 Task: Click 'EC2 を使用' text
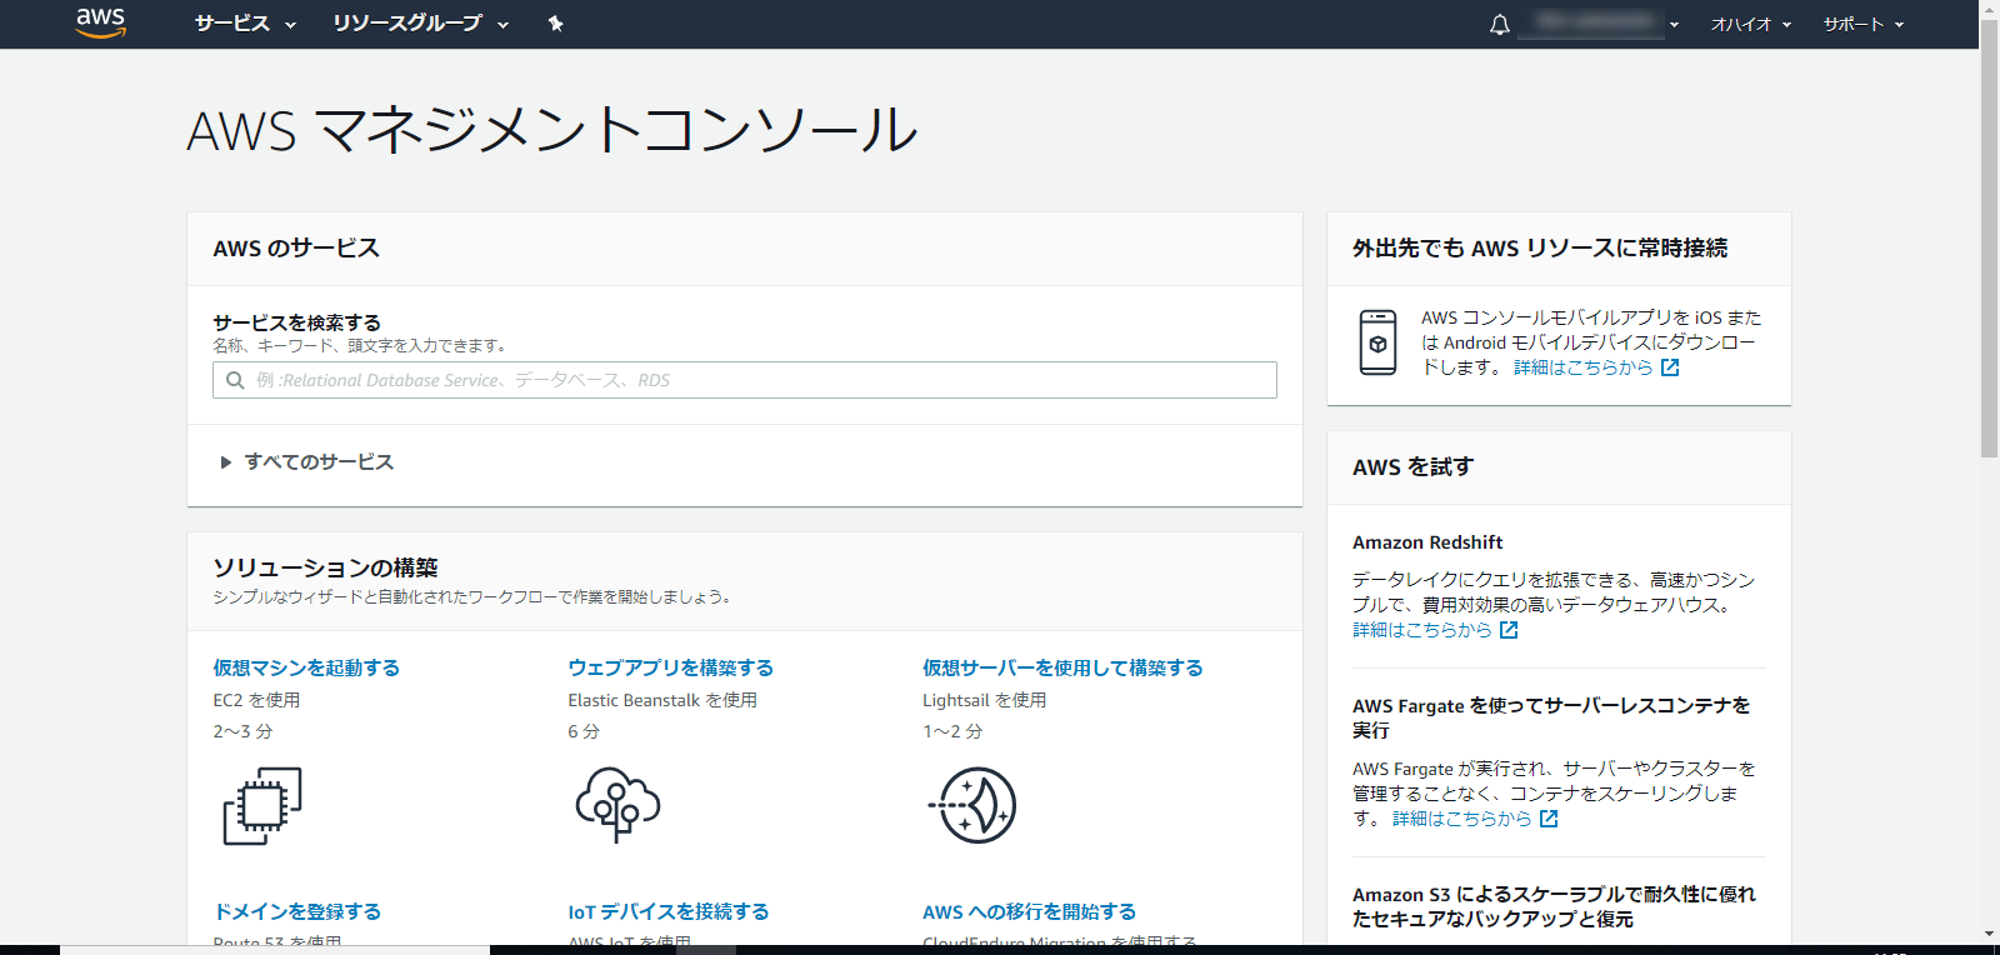click(x=256, y=700)
